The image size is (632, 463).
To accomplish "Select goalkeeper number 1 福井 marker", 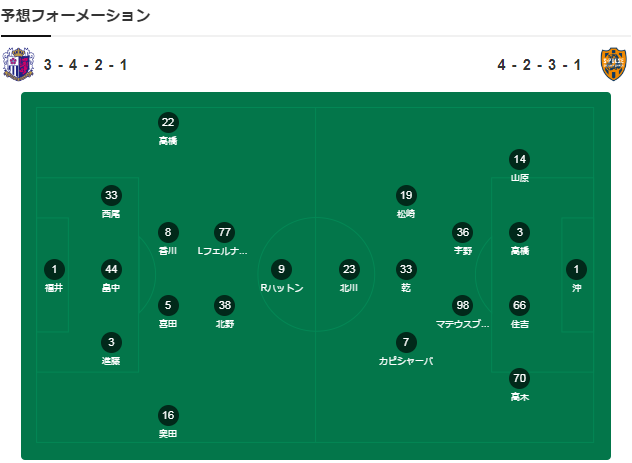I will (x=54, y=269).
